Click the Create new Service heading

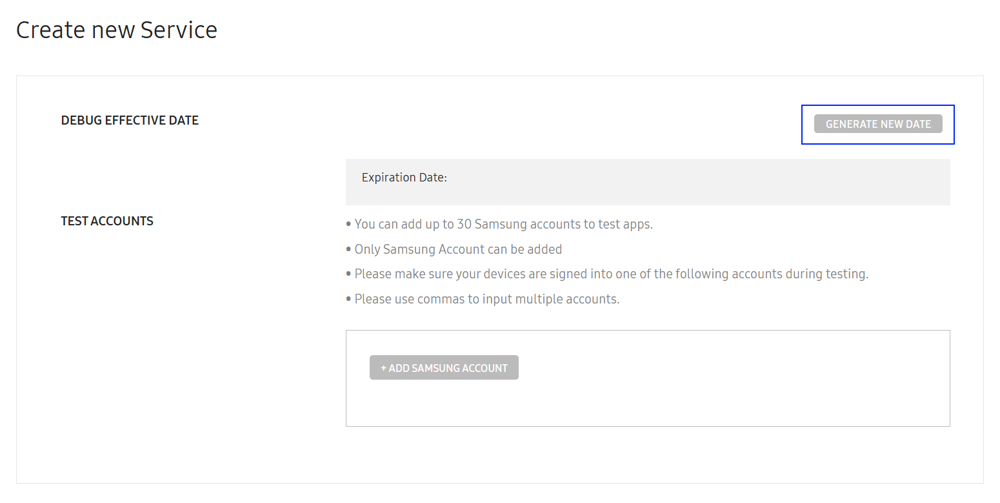[x=117, y=30]
